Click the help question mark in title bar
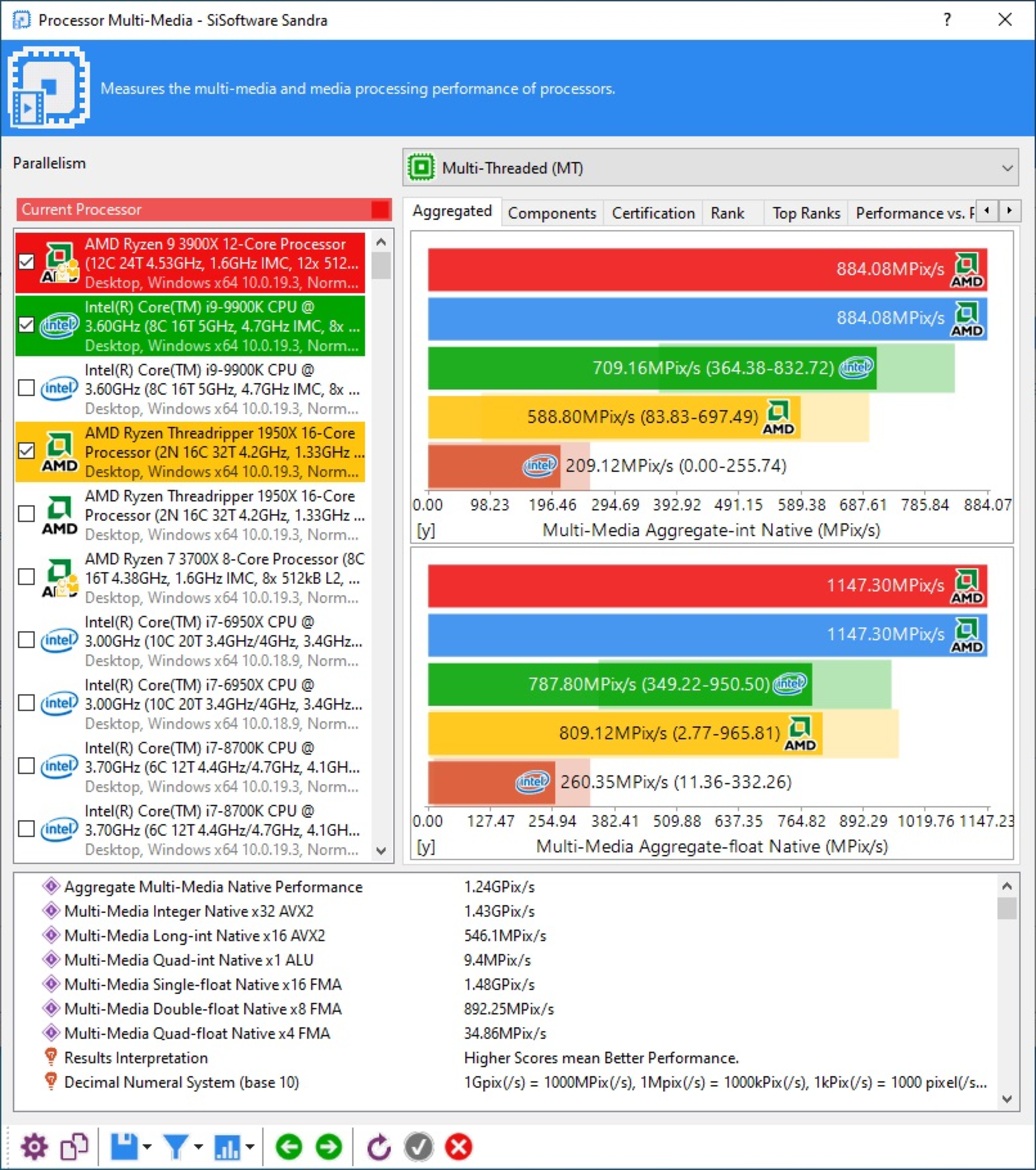The image size is (1036, 1170). (947, 19)
